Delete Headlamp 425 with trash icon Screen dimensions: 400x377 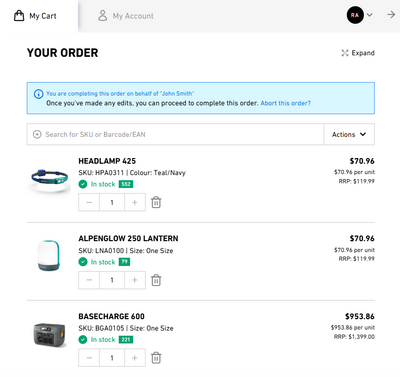[156, 202]
